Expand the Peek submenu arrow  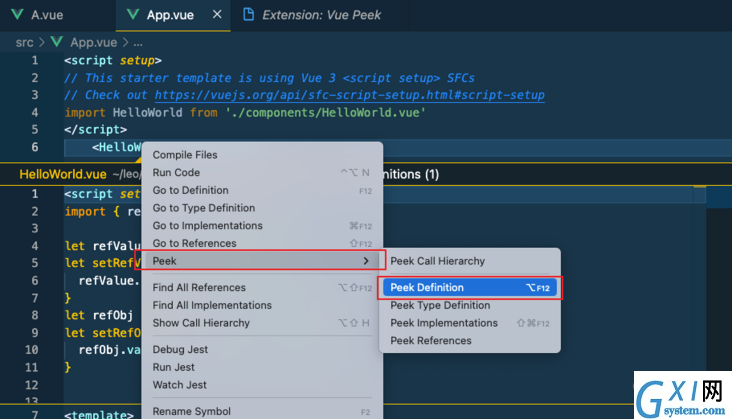366,261
